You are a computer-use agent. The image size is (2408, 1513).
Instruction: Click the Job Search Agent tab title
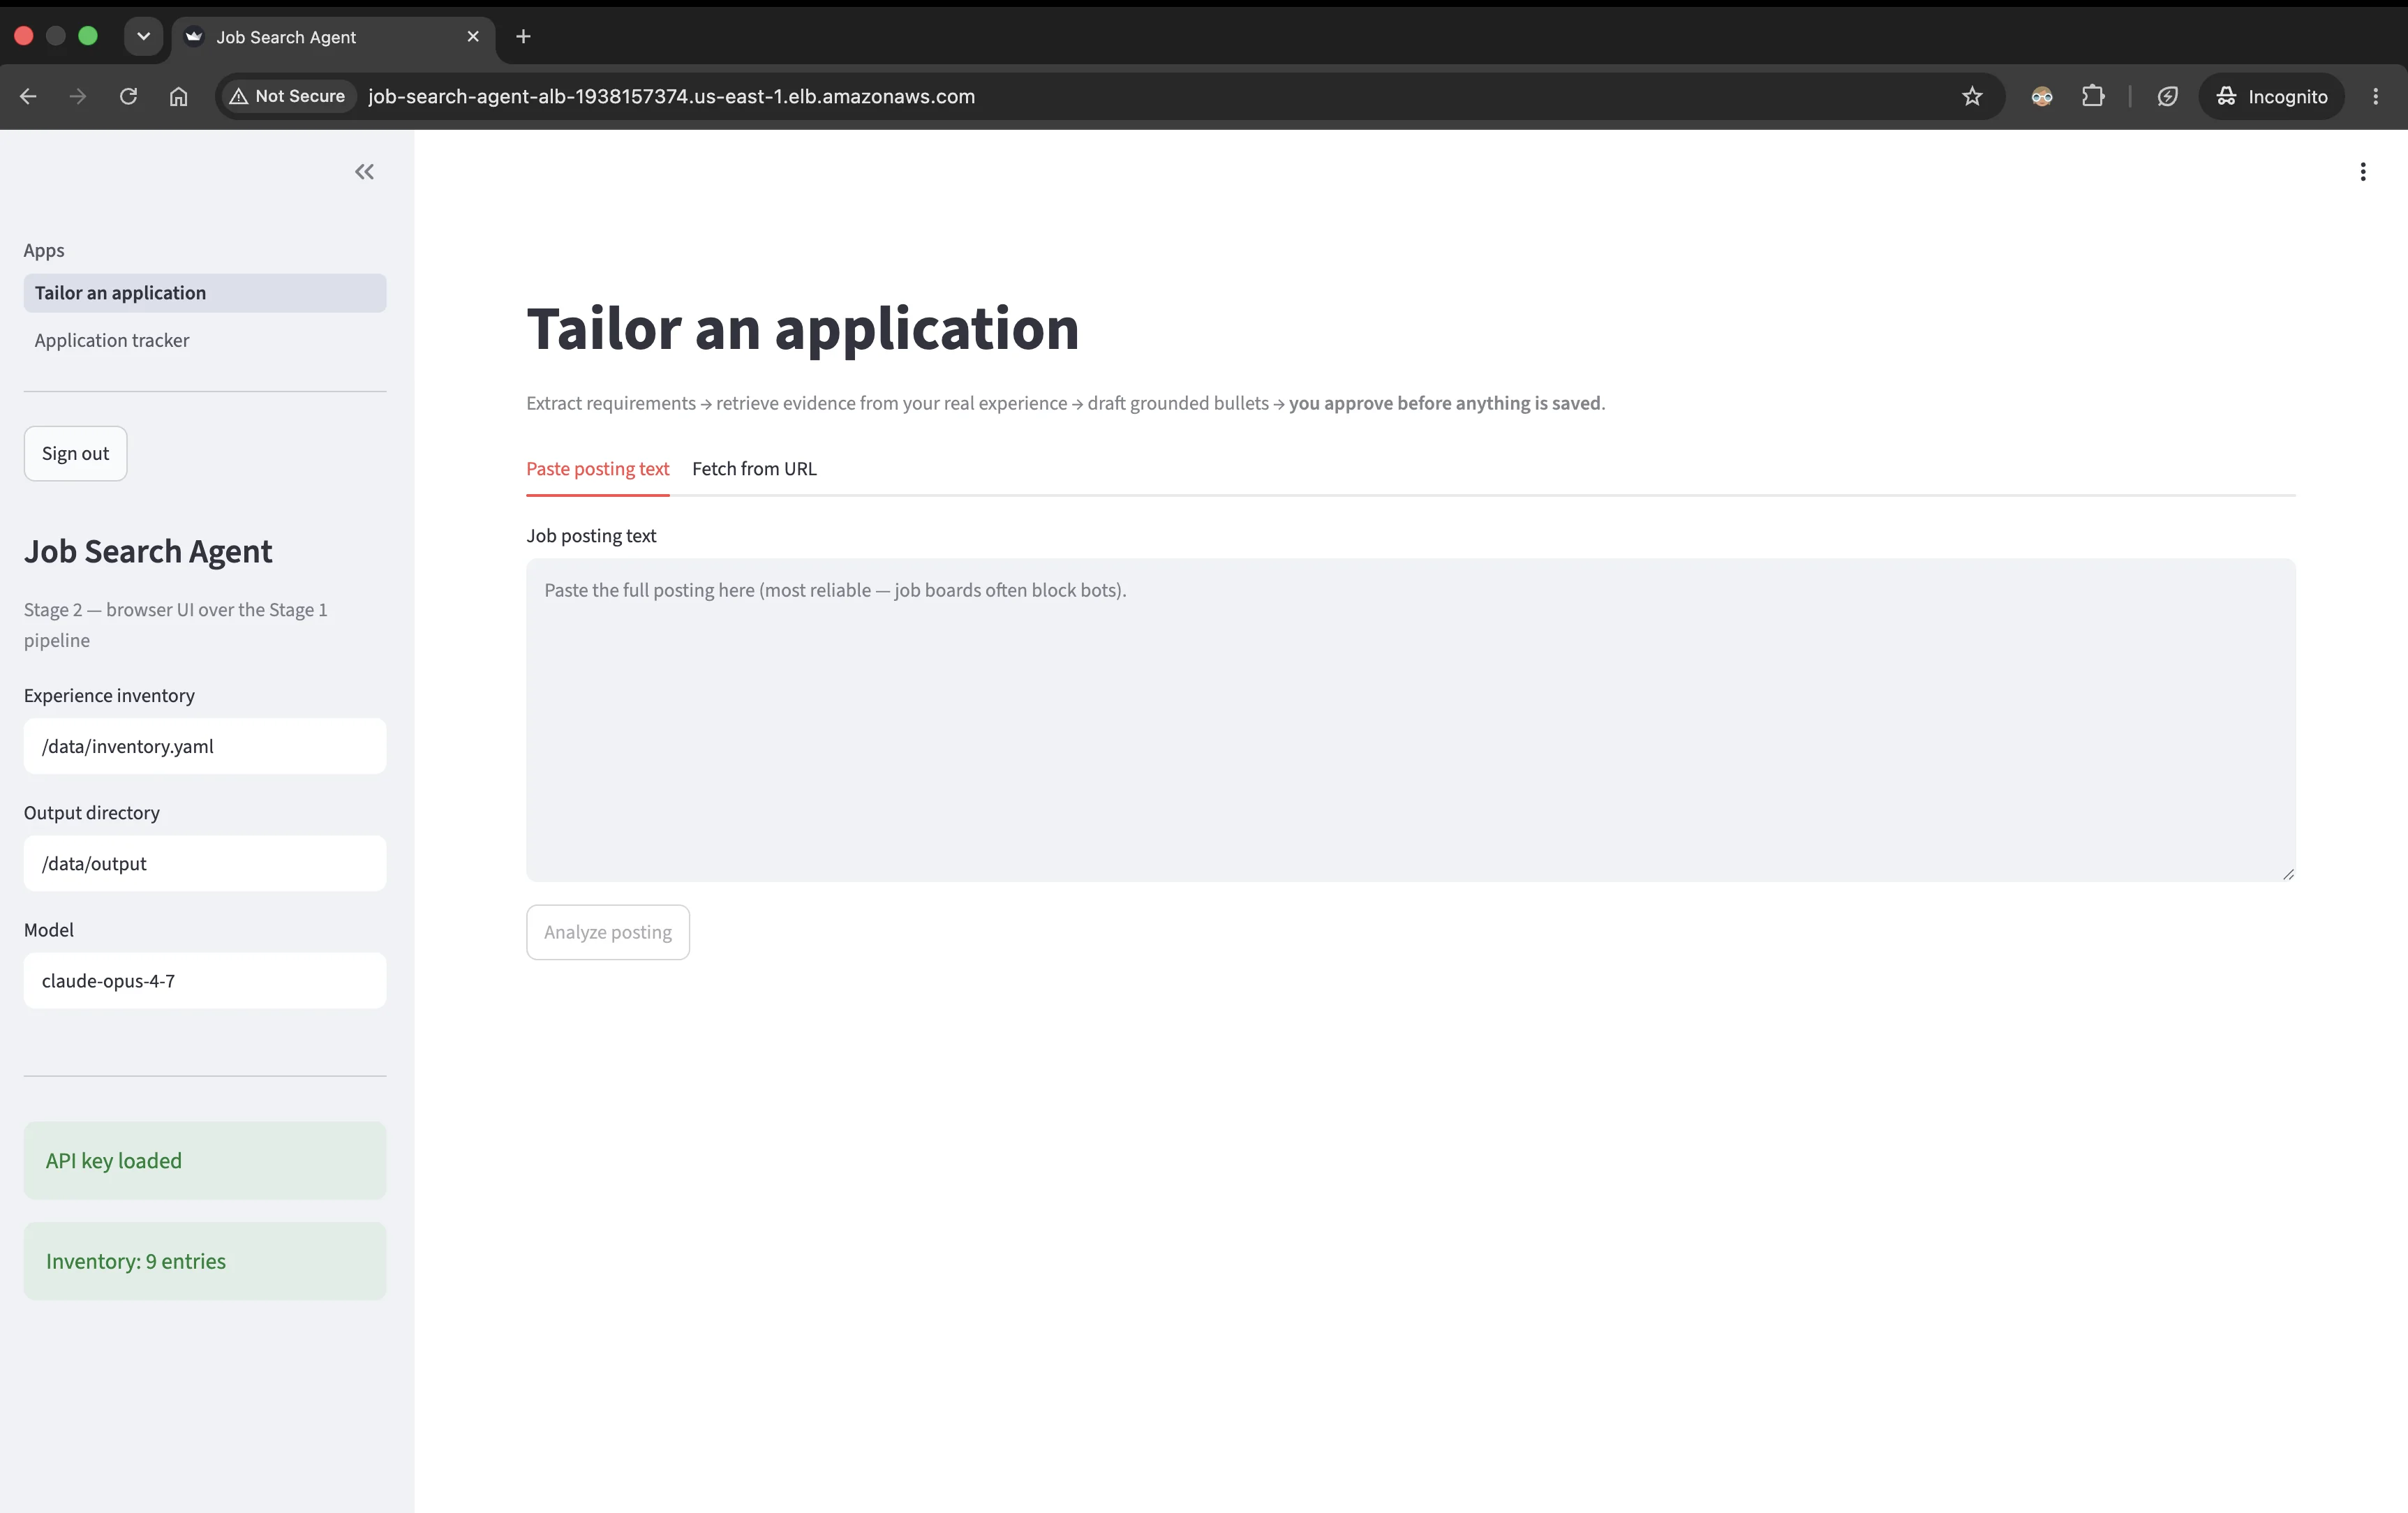click(x=286, y=37)
